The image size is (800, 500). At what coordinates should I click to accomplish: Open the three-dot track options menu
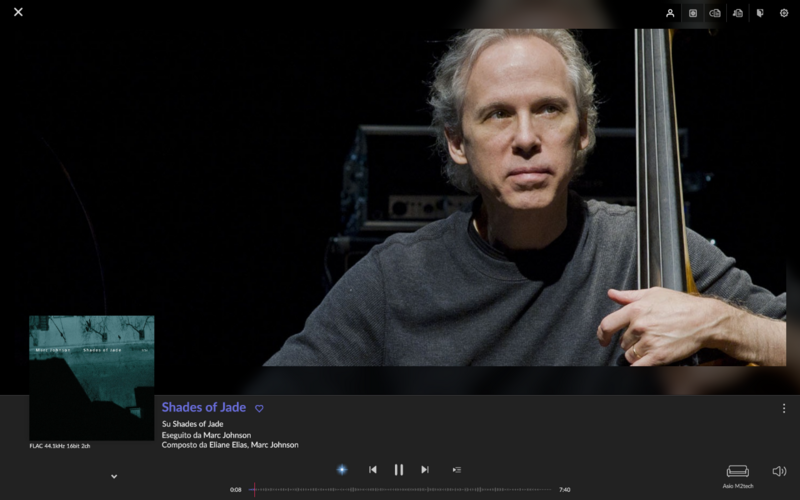coord(784,408)
